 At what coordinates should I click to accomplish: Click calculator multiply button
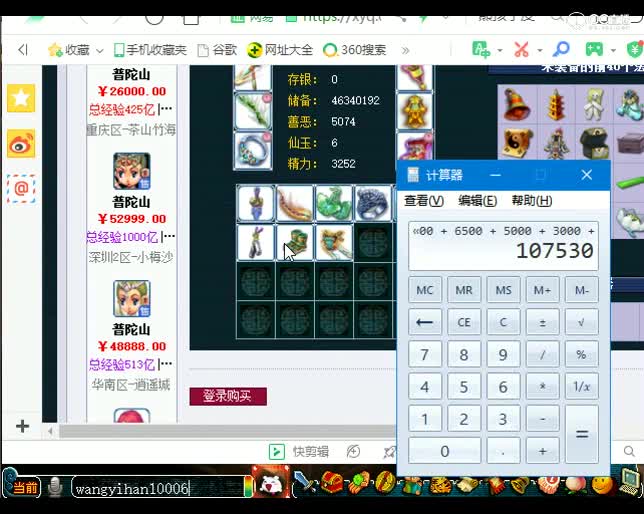tap(542, 387)
